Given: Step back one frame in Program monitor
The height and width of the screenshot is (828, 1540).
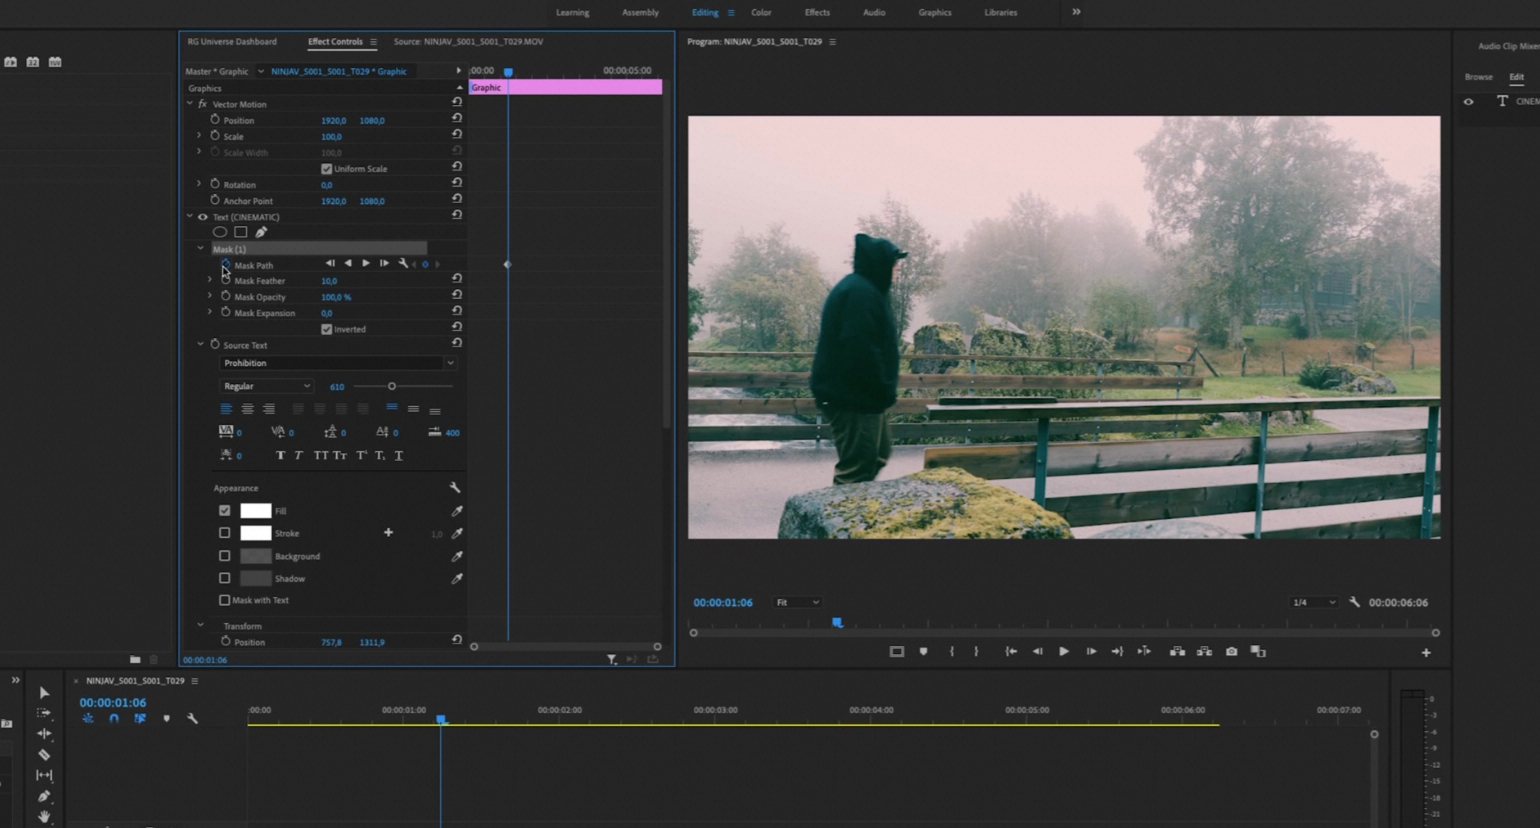Looking at the screenshot, I should 1038,652.
